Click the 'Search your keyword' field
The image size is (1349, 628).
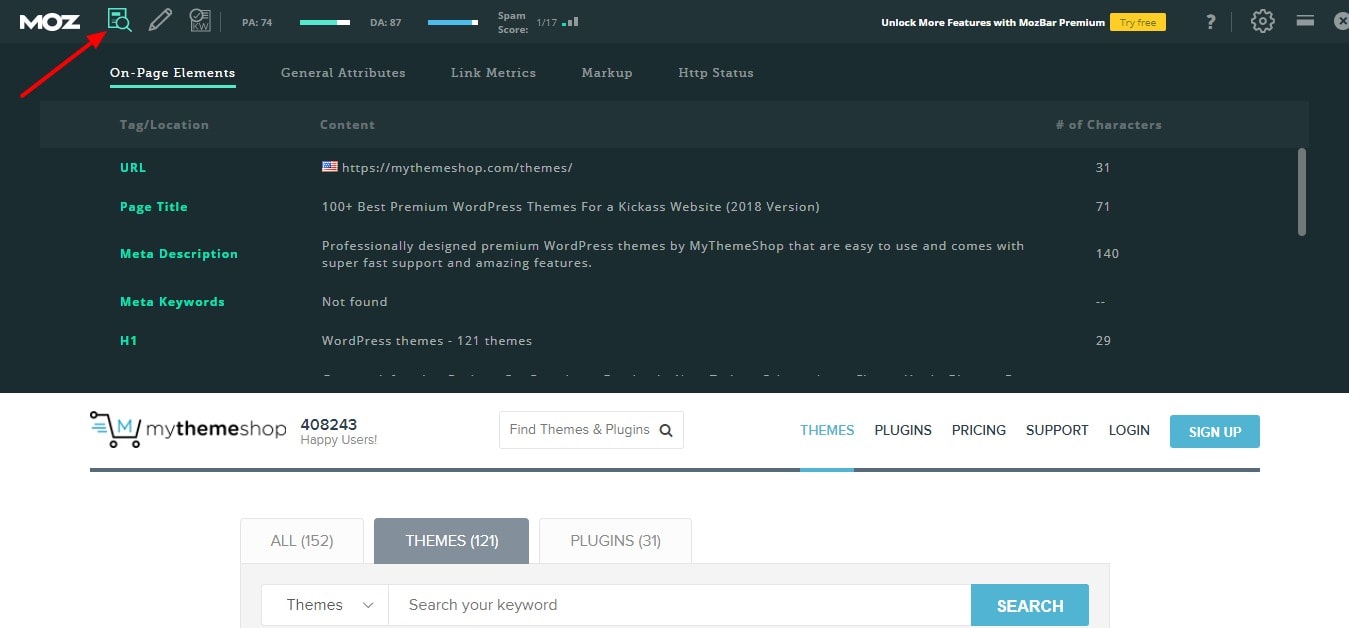[680, 605]
